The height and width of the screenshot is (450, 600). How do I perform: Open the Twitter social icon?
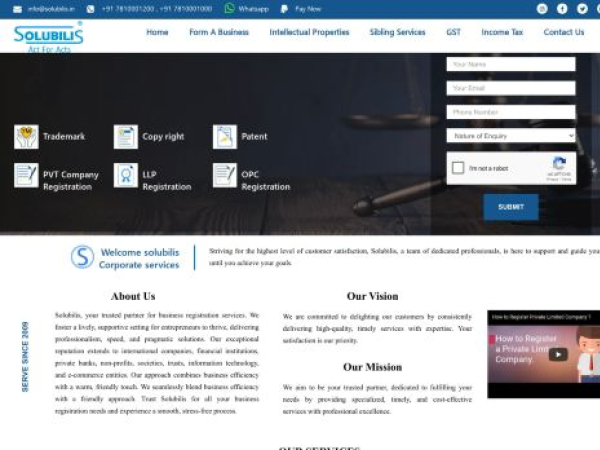point(582,8)
